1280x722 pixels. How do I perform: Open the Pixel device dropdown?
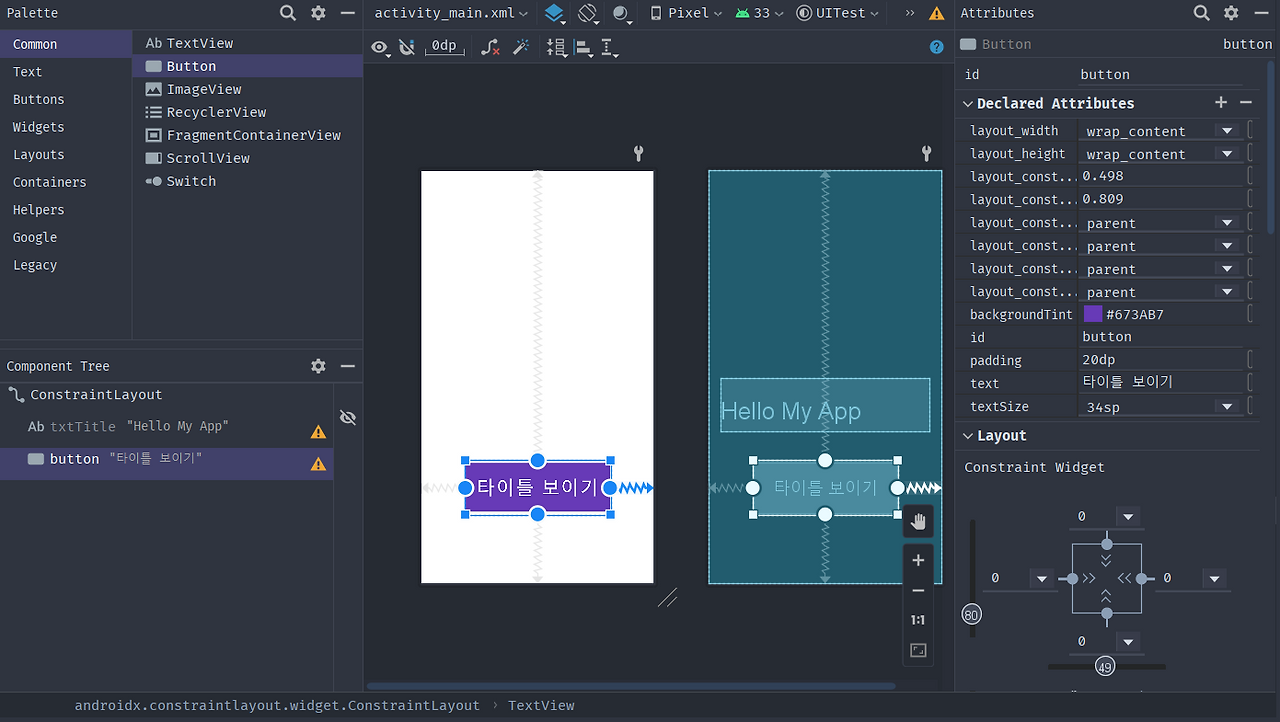(x=686, y=13)
